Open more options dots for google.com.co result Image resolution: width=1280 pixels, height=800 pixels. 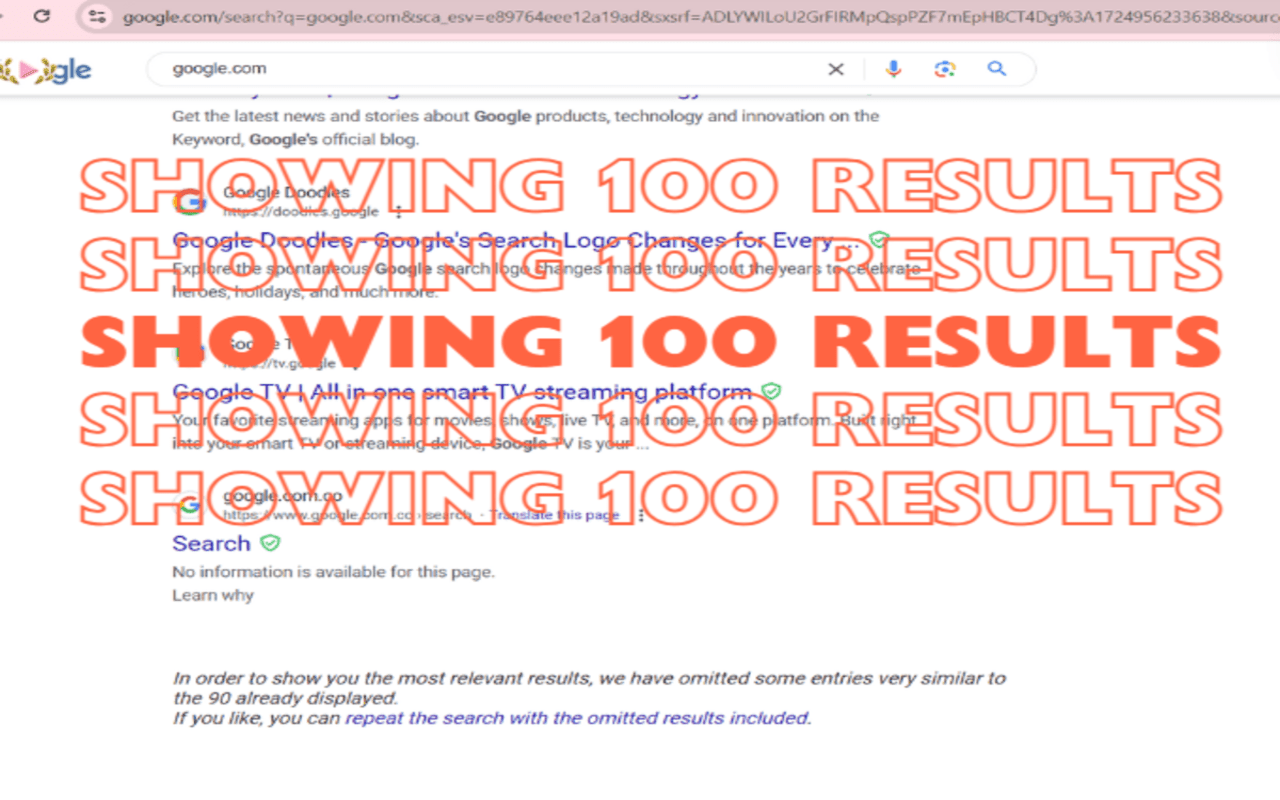coord(641,515)
